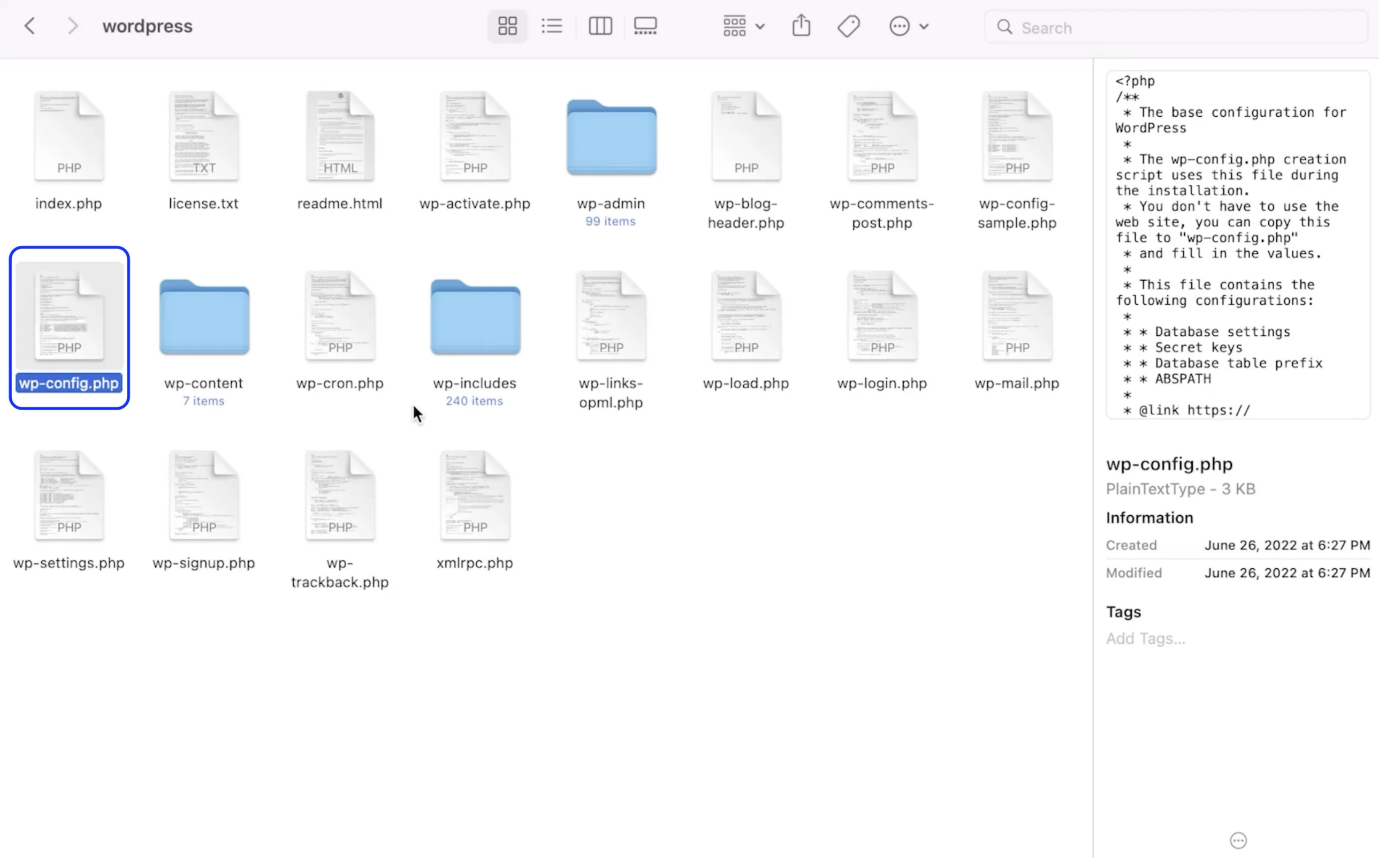Select the wp-config-sample.php file icon

[1017, 136]
